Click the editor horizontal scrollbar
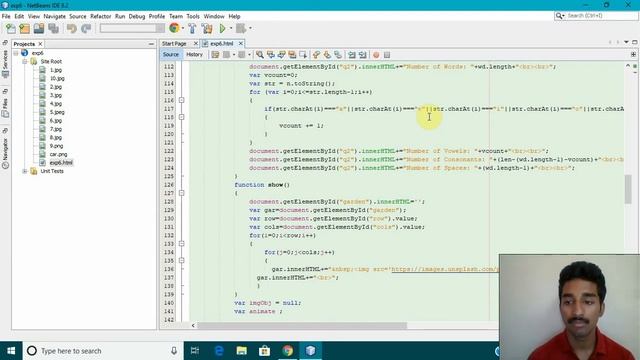Screen dimensions: 640x360 [x=302, y=325]
